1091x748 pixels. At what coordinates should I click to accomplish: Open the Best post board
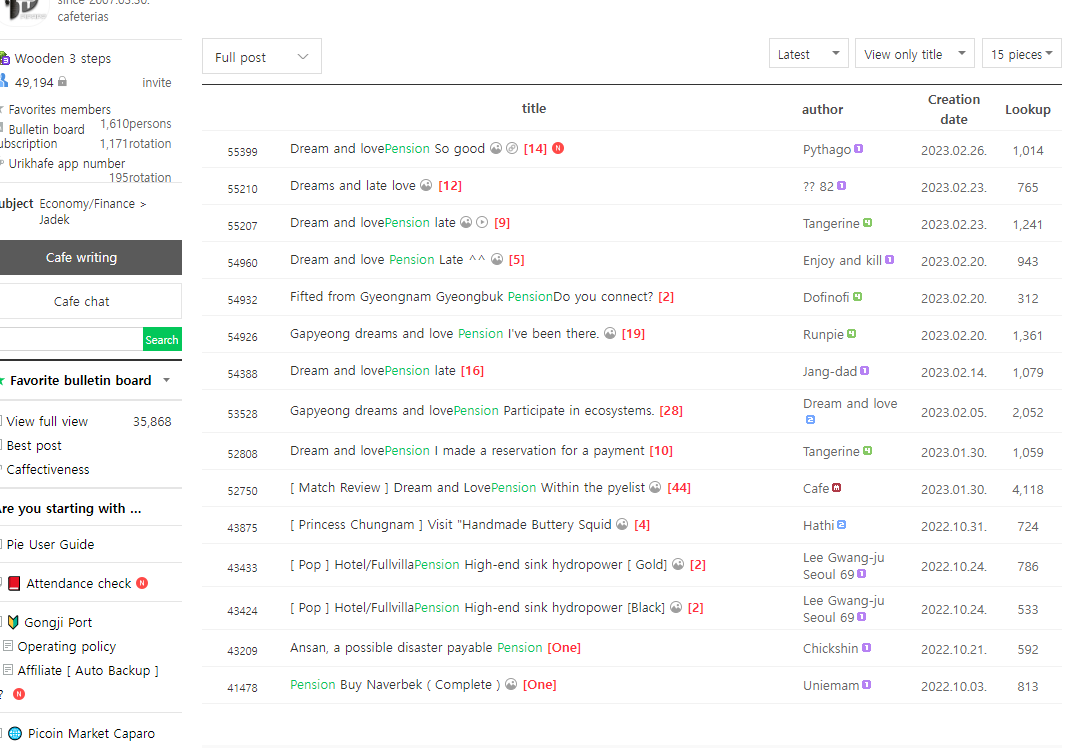tap(34, 445)
